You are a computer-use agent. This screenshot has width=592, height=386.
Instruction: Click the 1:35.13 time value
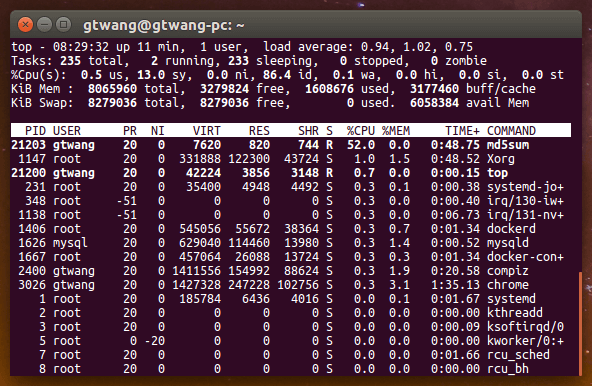[455, 284]
